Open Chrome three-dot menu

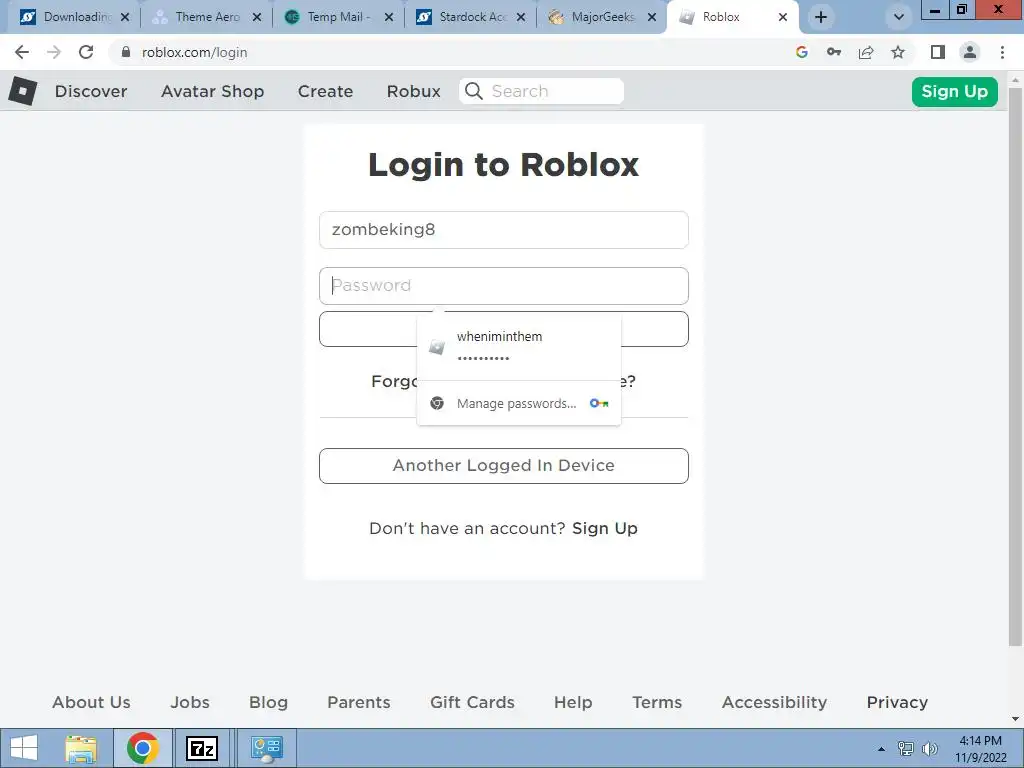click(x=1002, y=52)
